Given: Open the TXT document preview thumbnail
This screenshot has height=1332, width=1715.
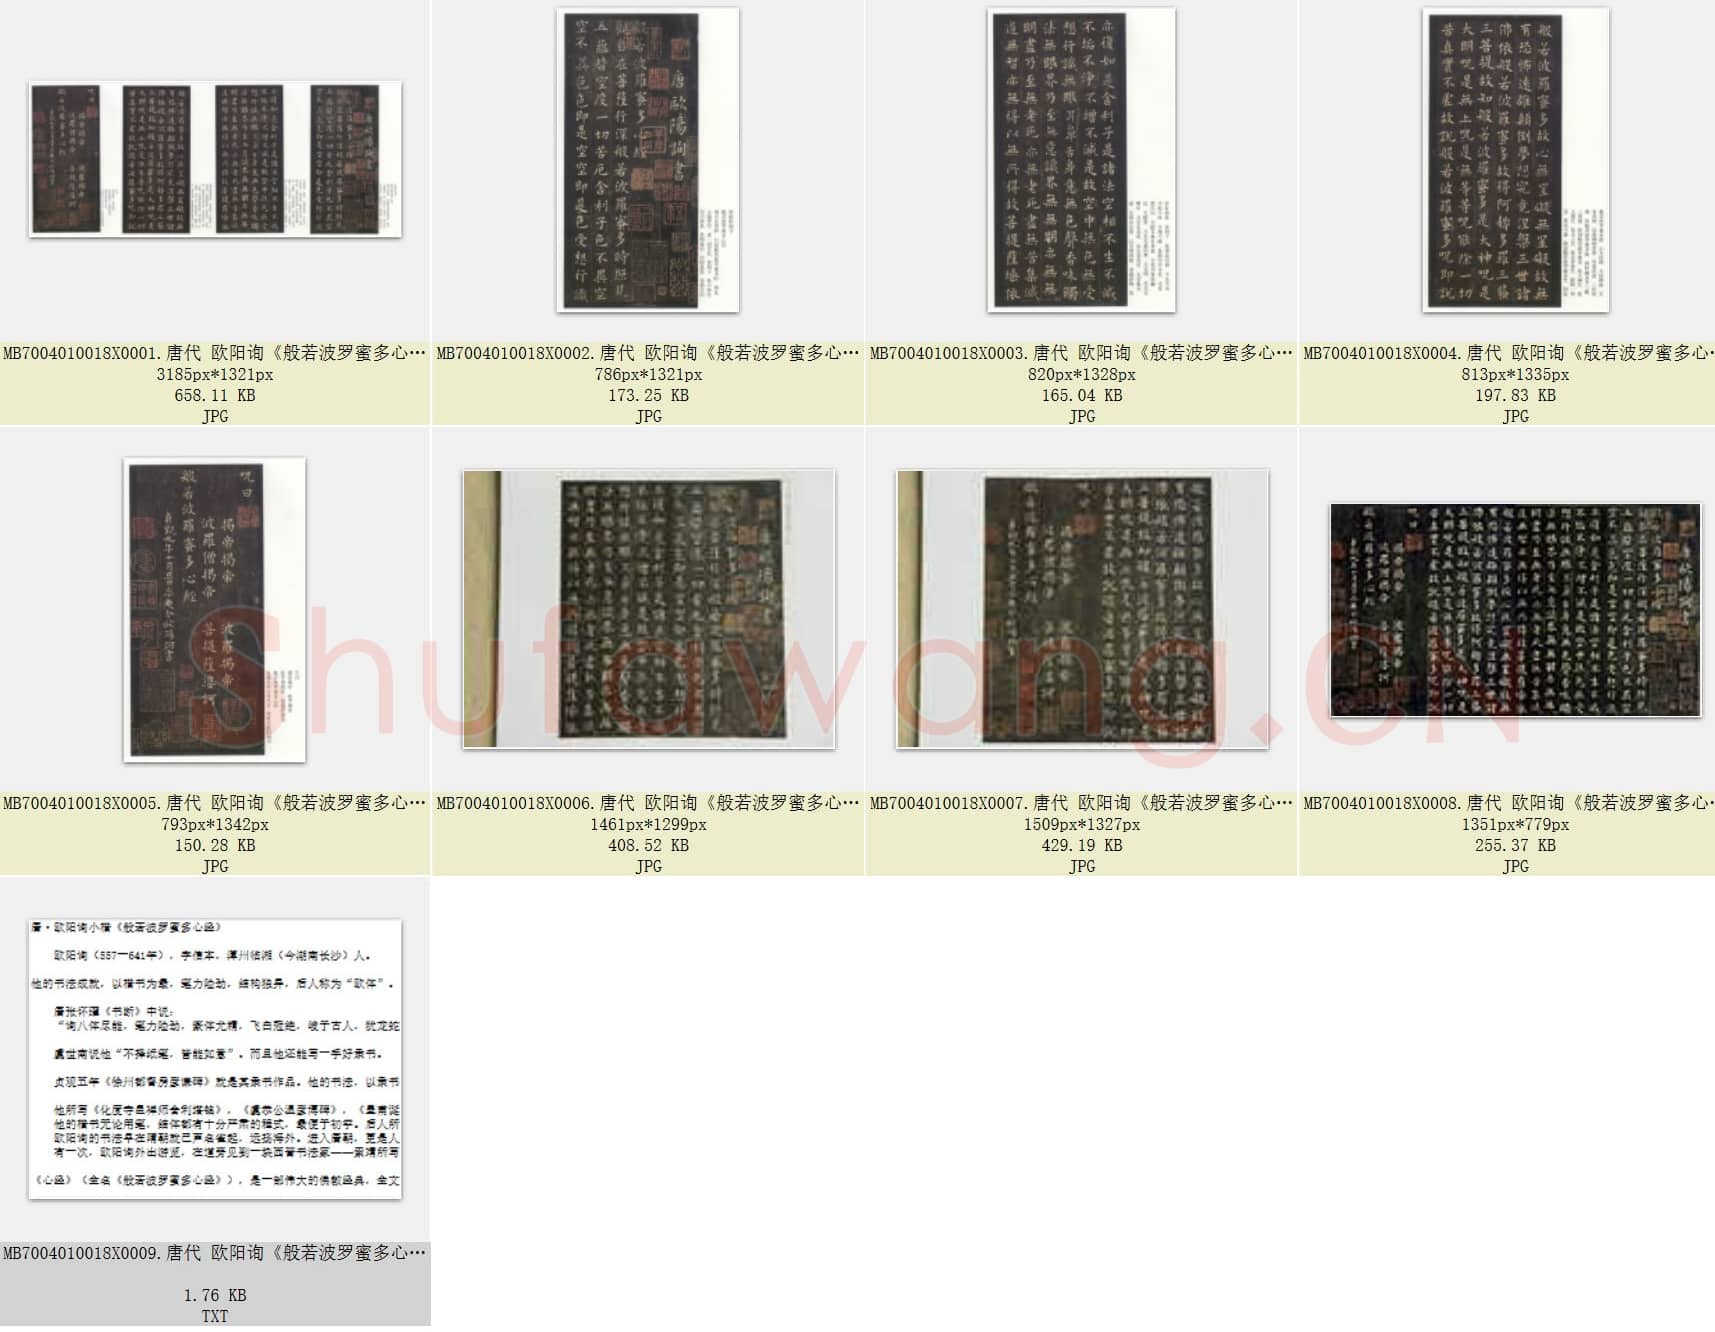Looking at the screenshot, I should pyautogui.click(x=215, y=1059).
